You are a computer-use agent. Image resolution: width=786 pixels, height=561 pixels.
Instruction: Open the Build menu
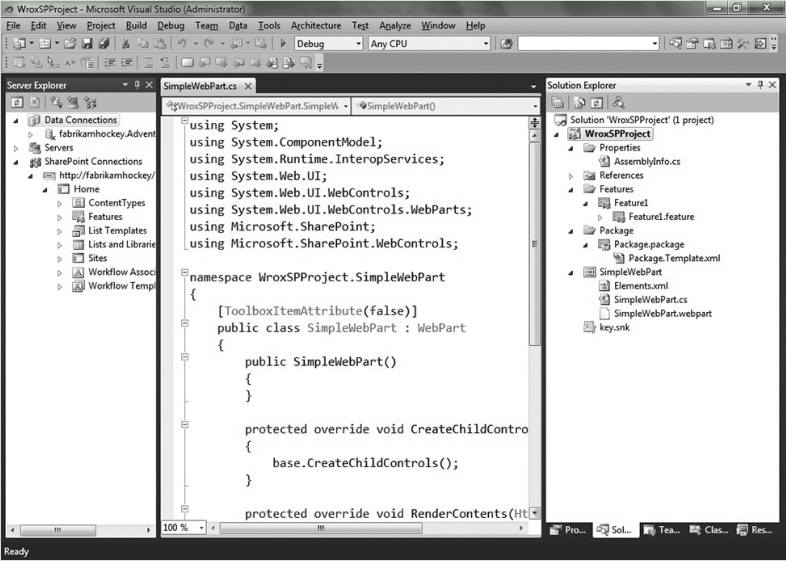[136, 26]
